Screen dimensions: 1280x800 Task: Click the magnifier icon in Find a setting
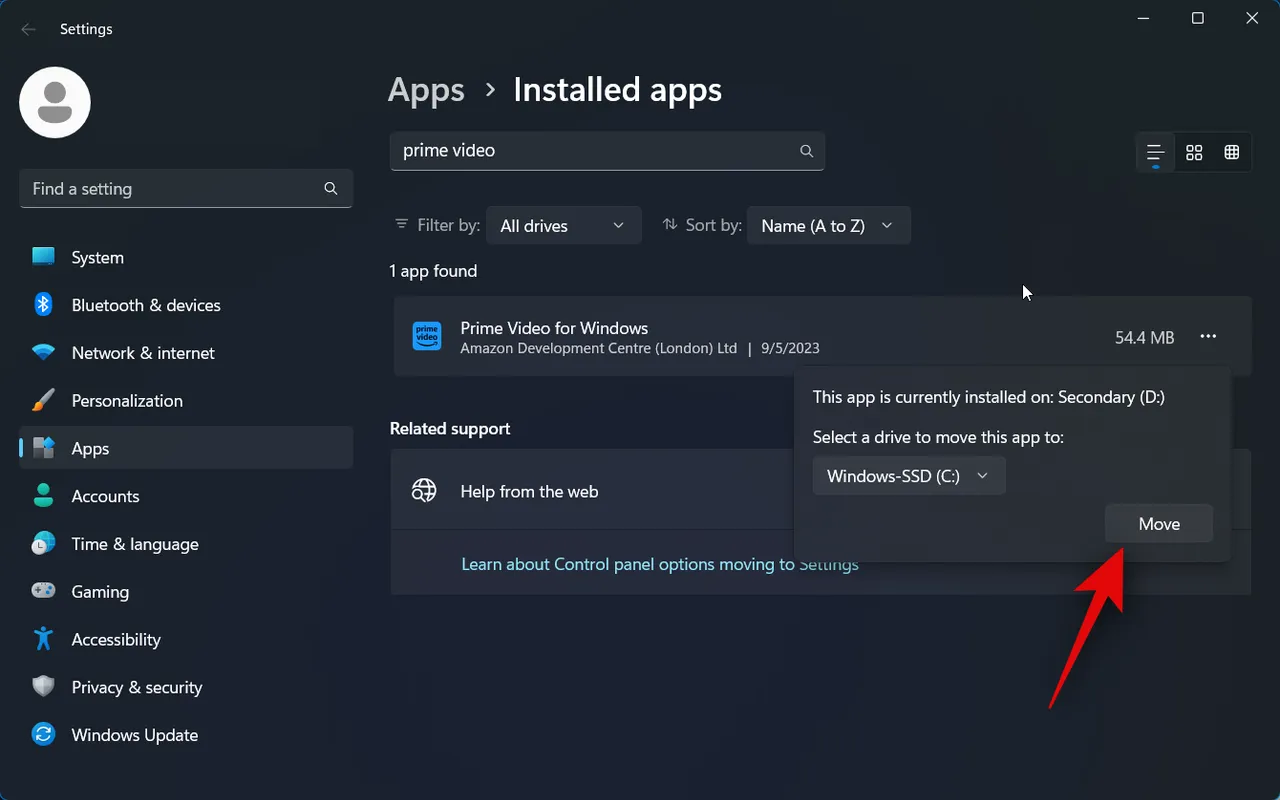point(331,188)
